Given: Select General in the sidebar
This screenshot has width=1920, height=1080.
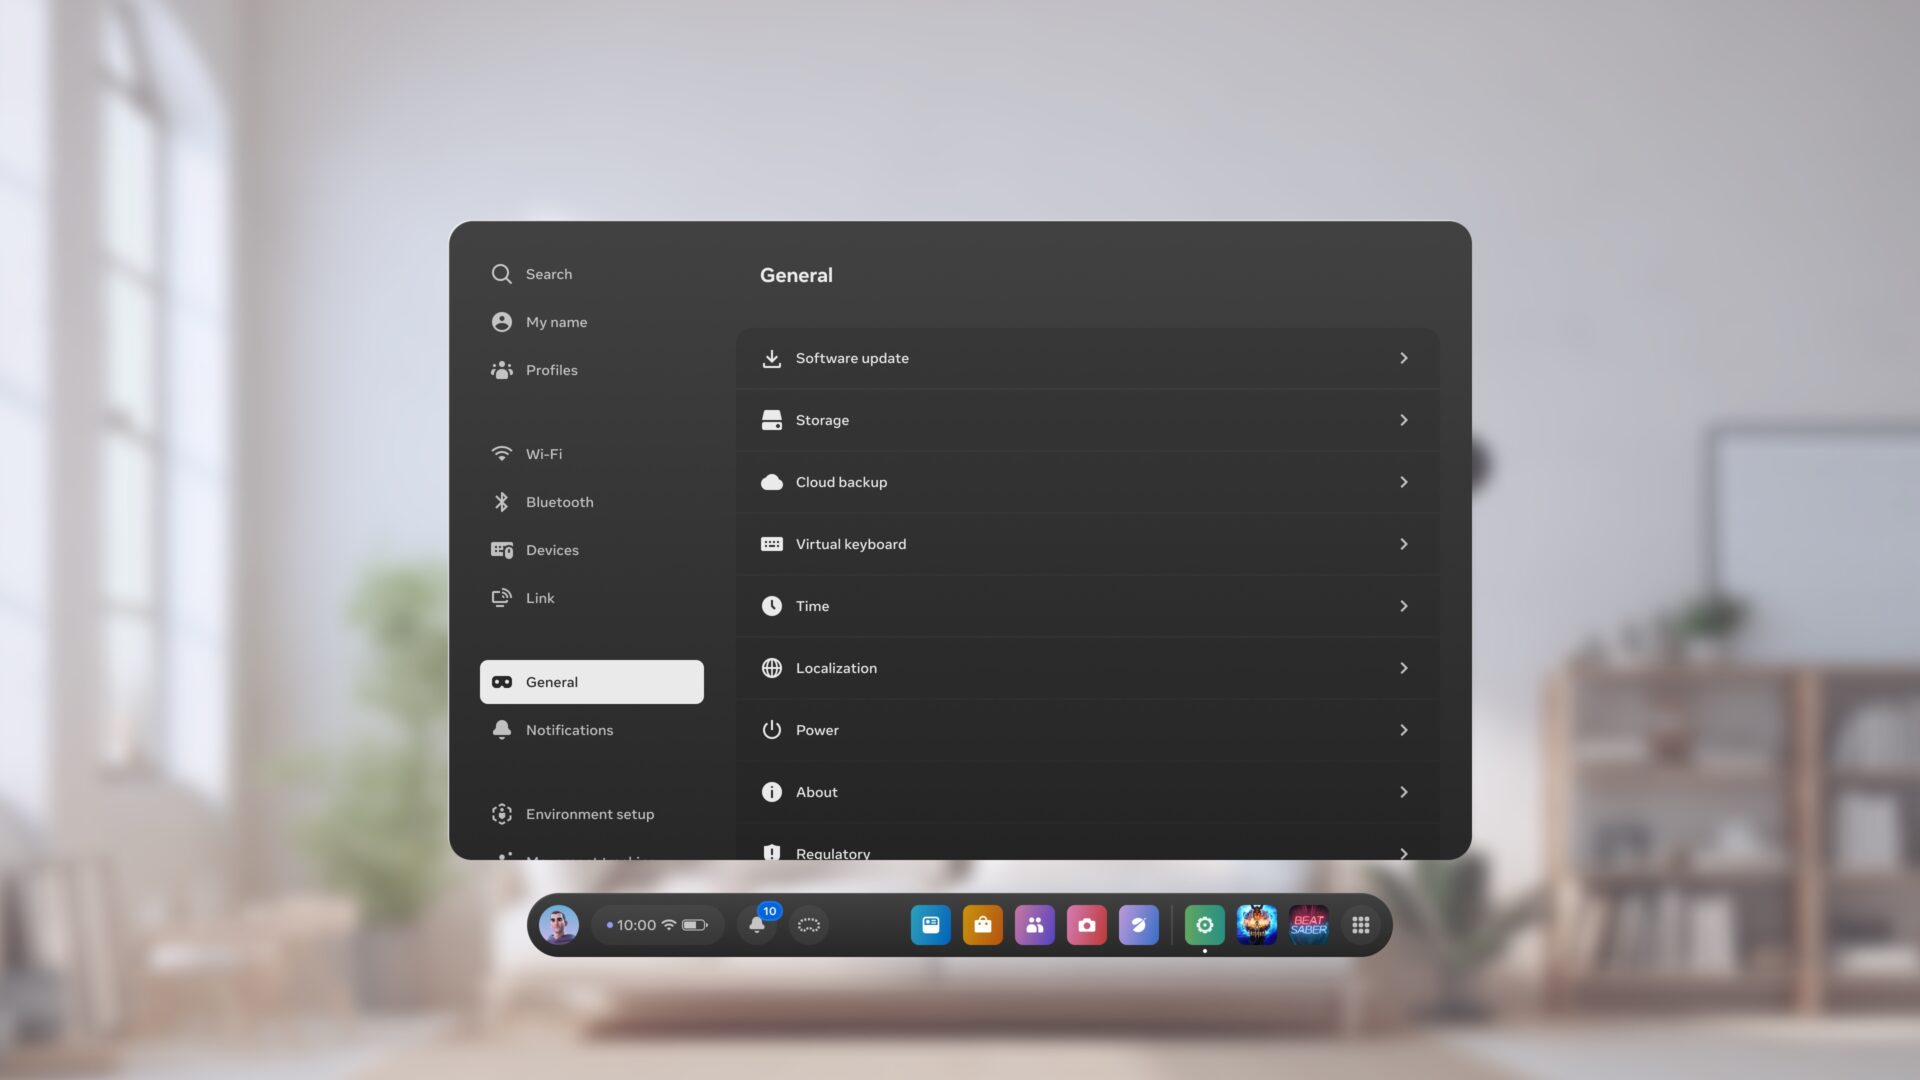Looking at the screenshot, I should click(591, 682).
